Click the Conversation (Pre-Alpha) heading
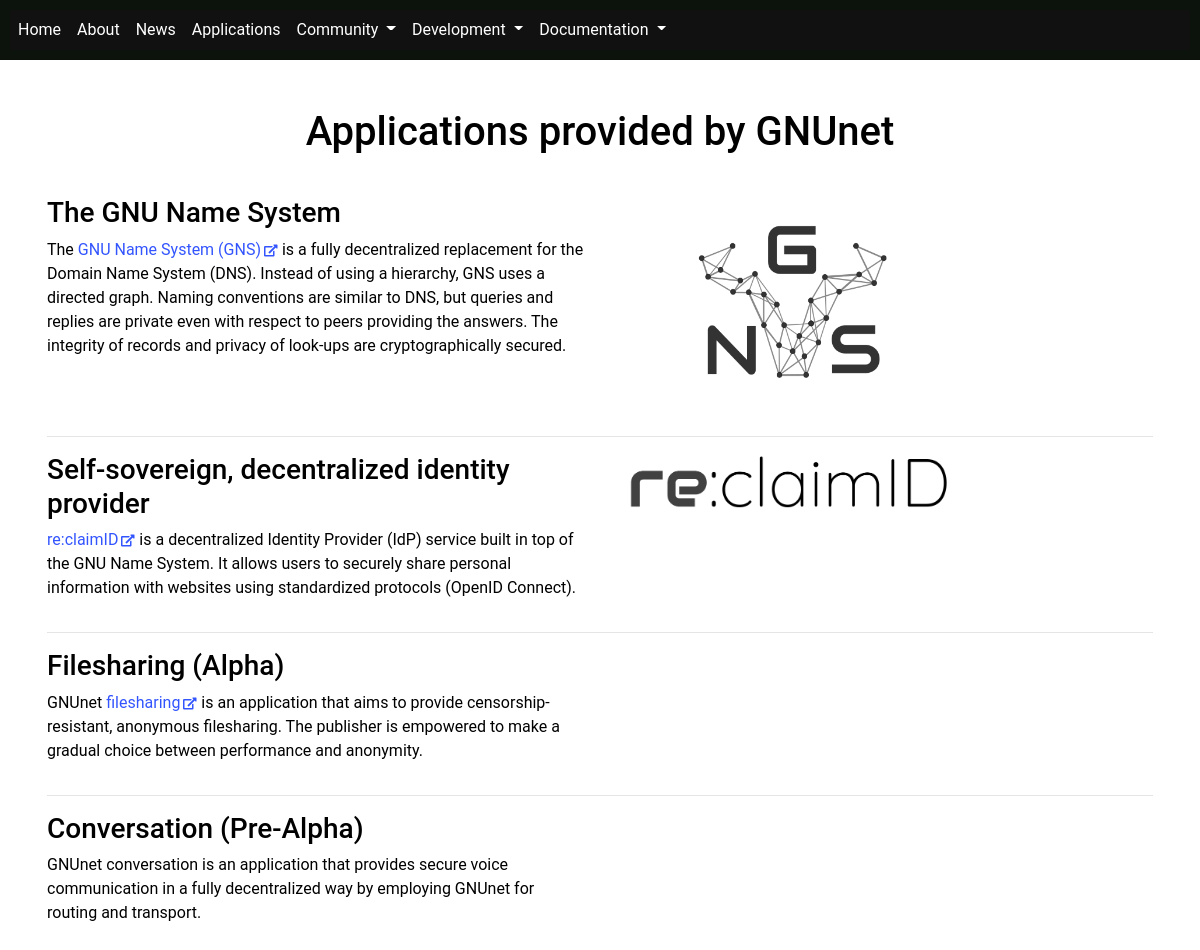1200x950 pixels. pyautogui.click(x=205, y=829)
